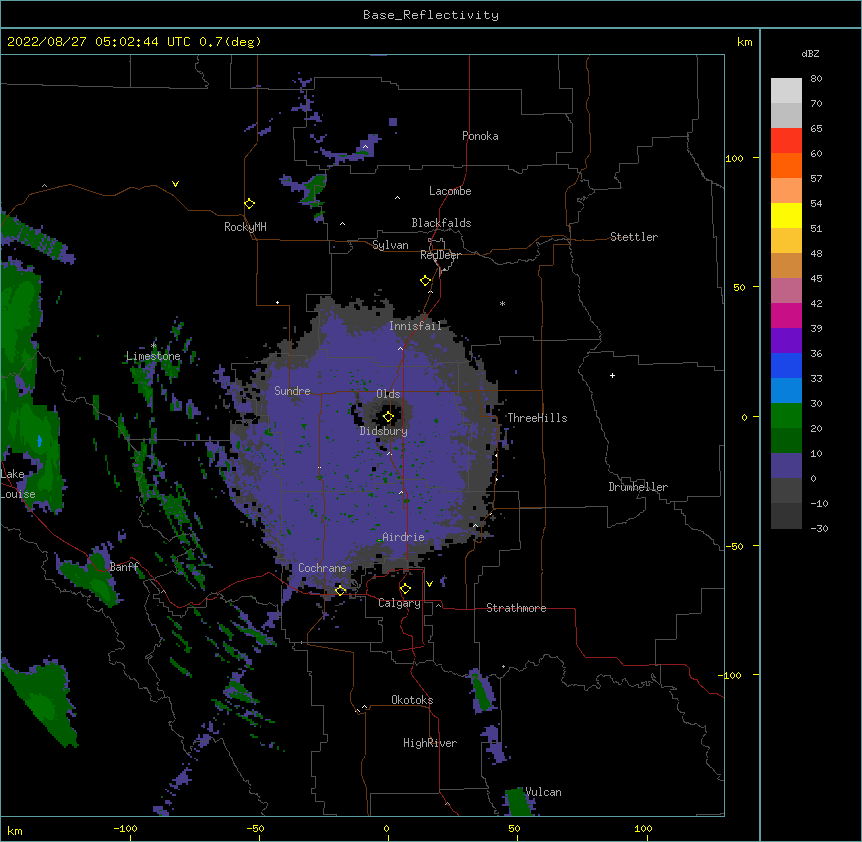Click the 100 km mark on vertical axis

[x=734, y=158]
